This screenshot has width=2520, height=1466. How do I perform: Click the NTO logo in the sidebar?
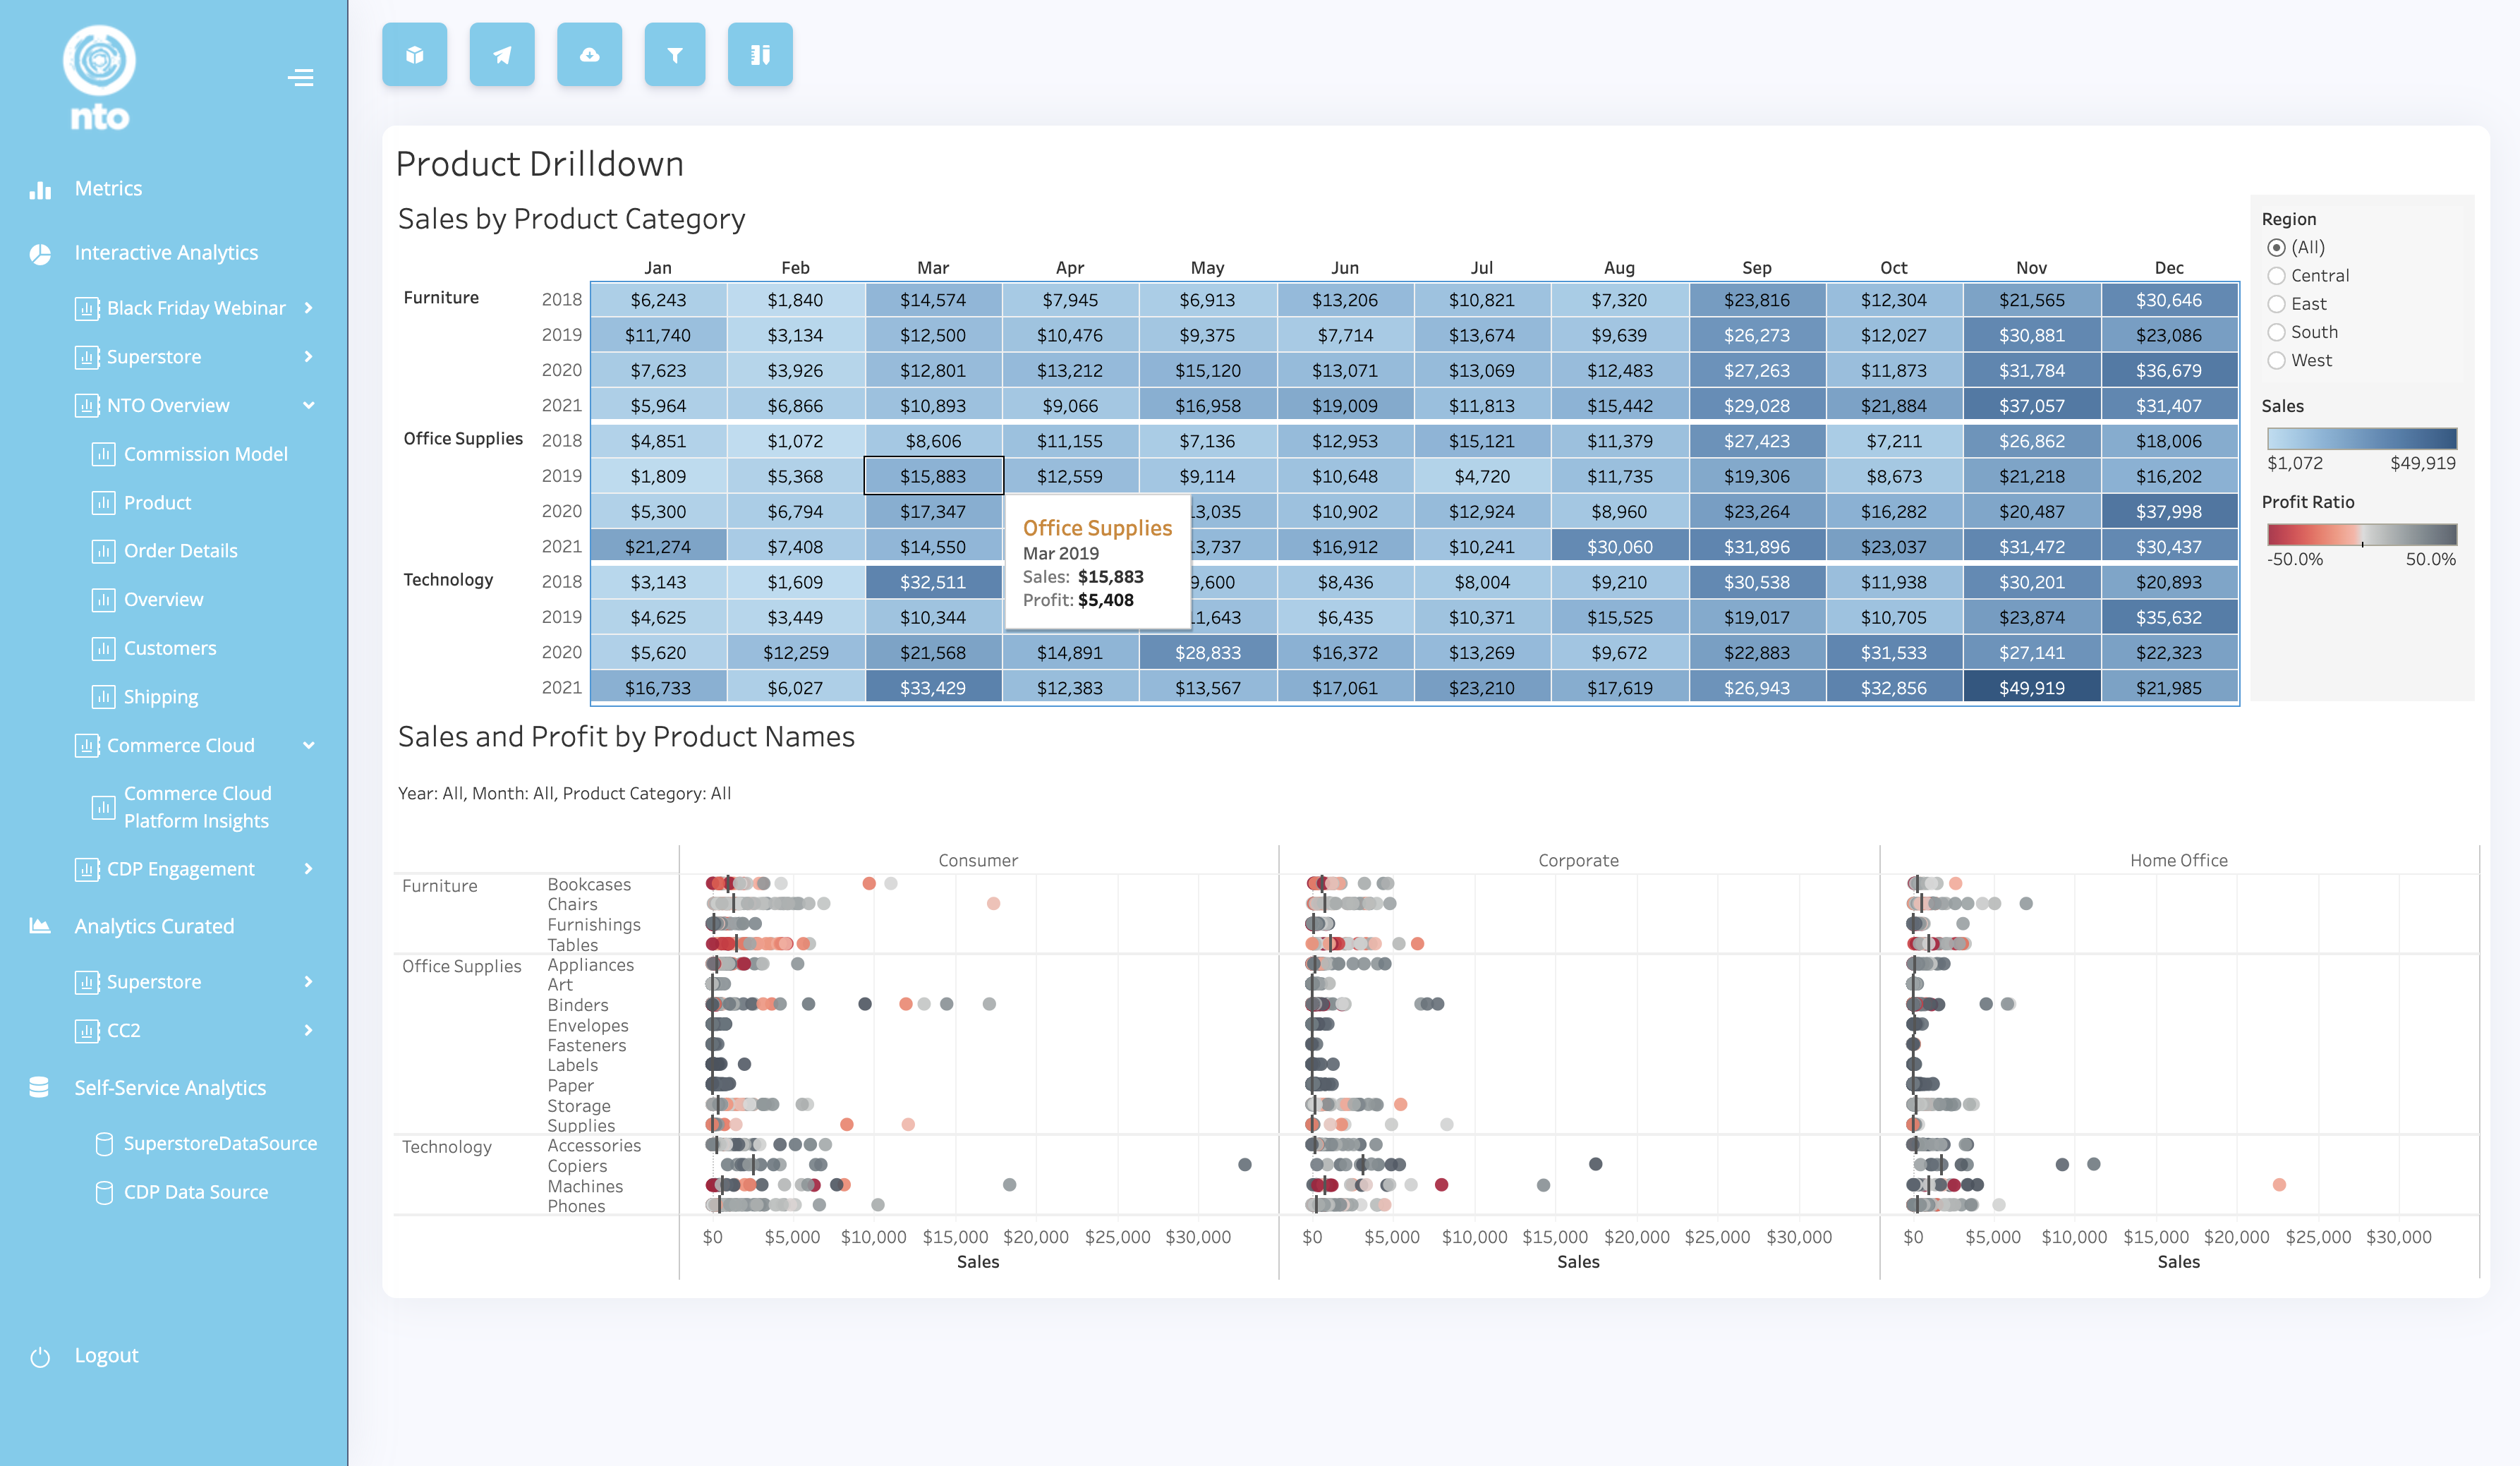pos(99,70)
